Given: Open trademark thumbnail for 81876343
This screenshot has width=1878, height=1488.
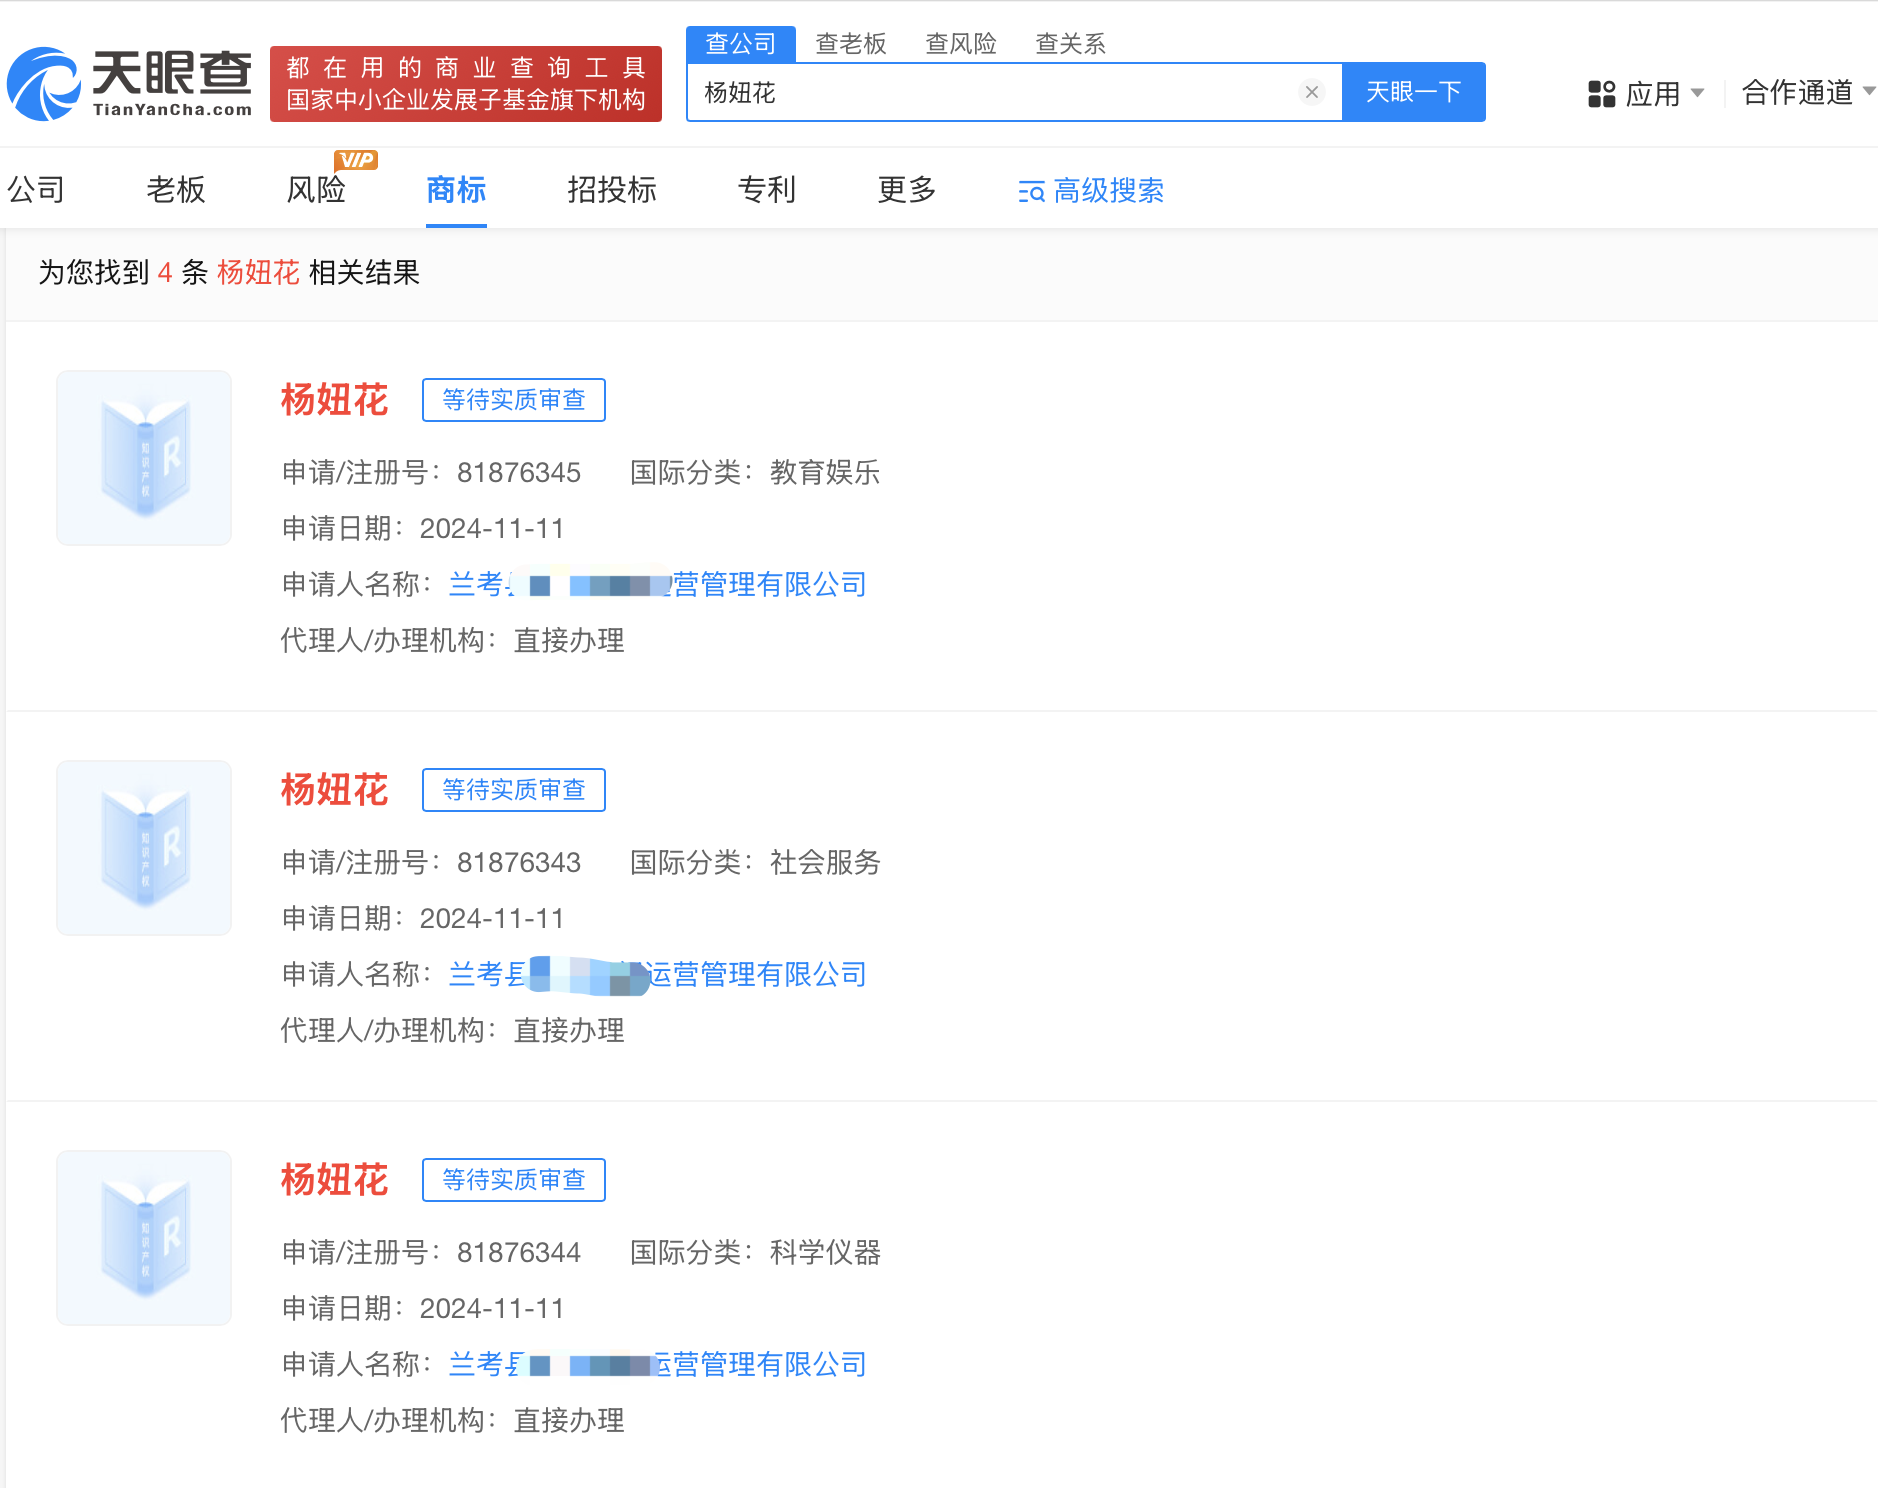Looking at the screenshot, I should [144, 848].
